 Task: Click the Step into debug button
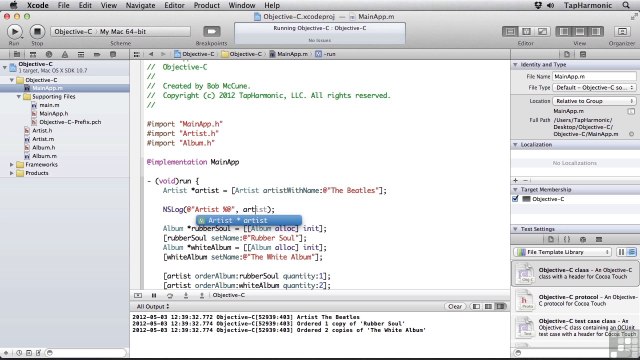pyautogui.click(x=186, y=295)
